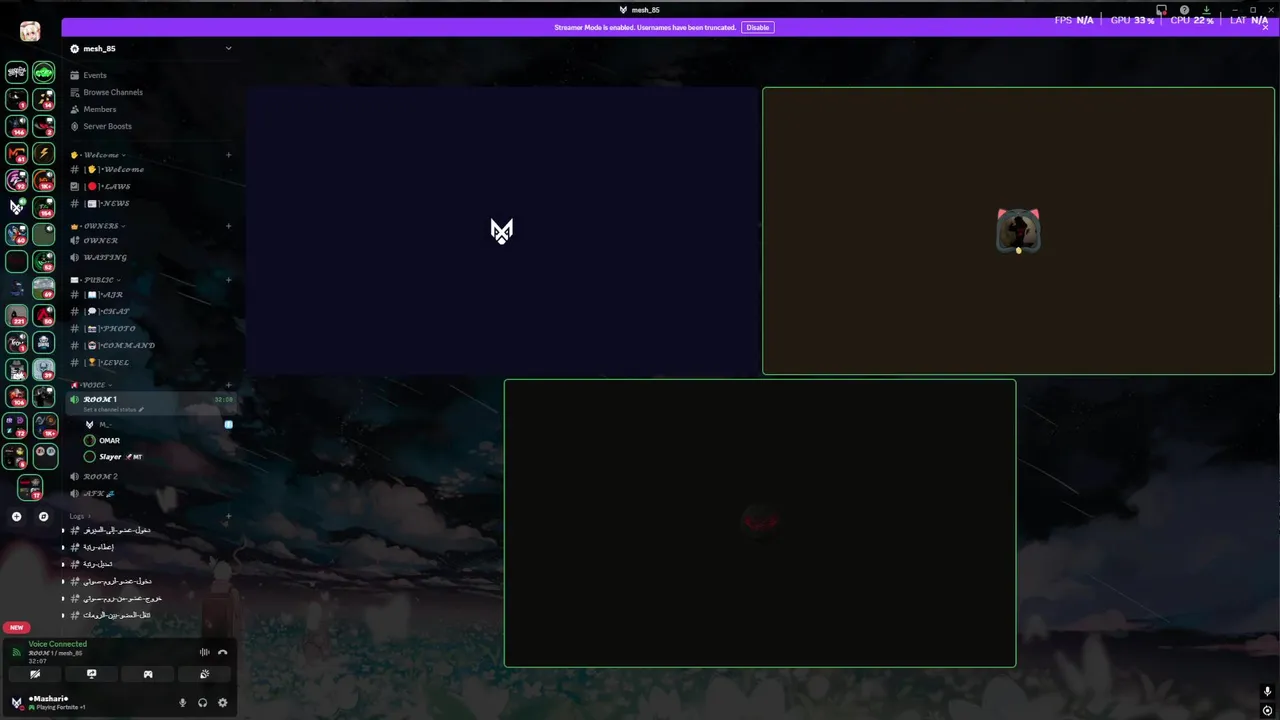Add a channel to the Welcome category
This screenshot has height=720, width=1280.
point(228,155)
